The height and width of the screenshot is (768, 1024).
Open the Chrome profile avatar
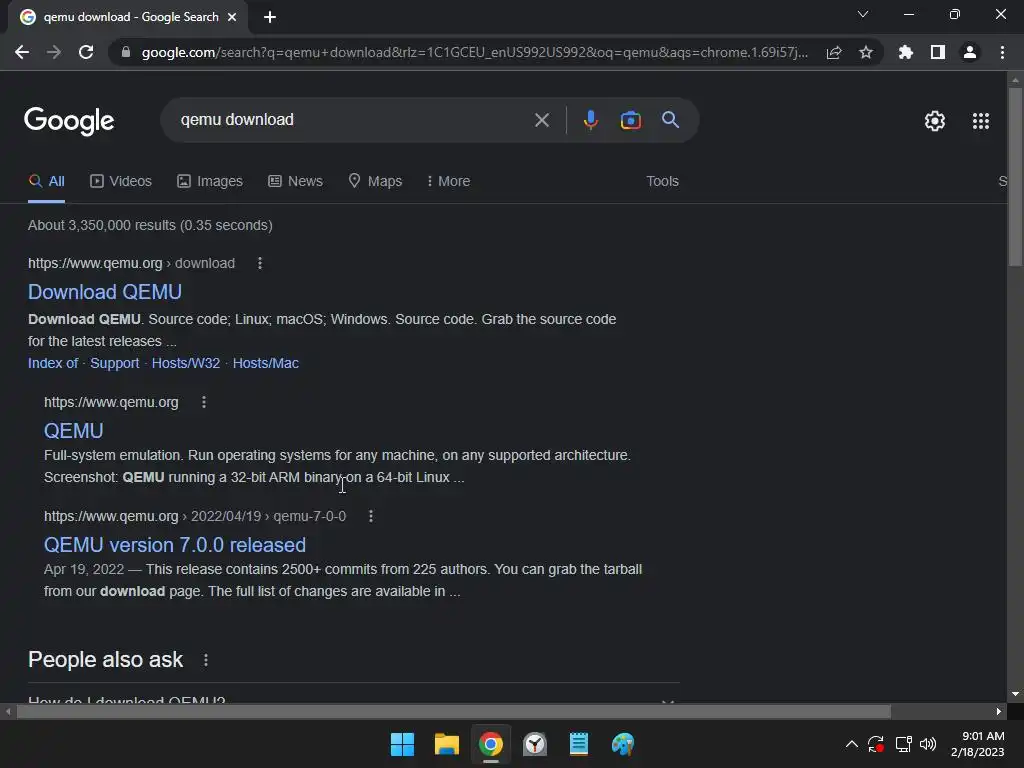click(970, 52)
